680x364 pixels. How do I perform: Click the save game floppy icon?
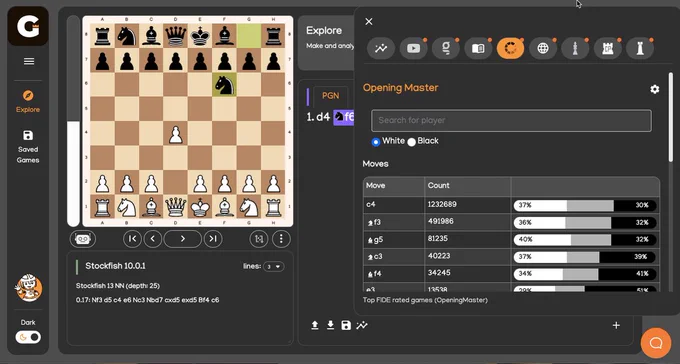click(x=346, y=325)
